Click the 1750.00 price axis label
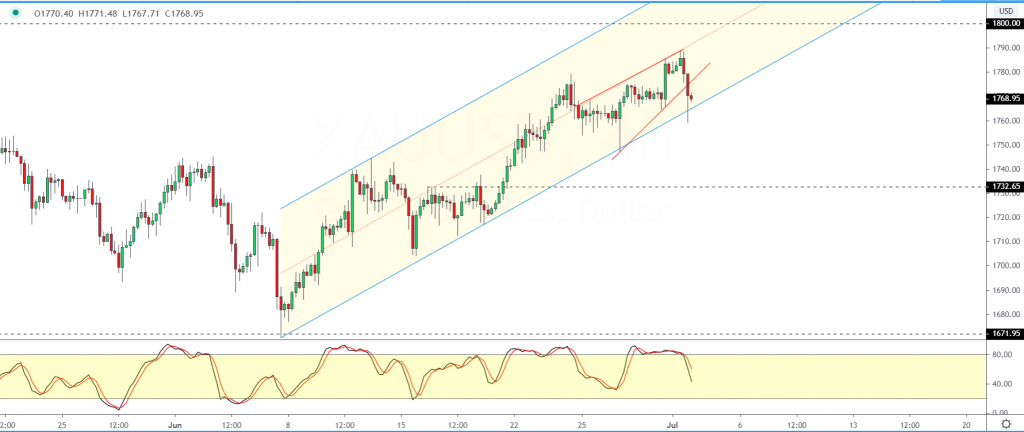This screenshot has height=432, width=1024. [1008, 146]
